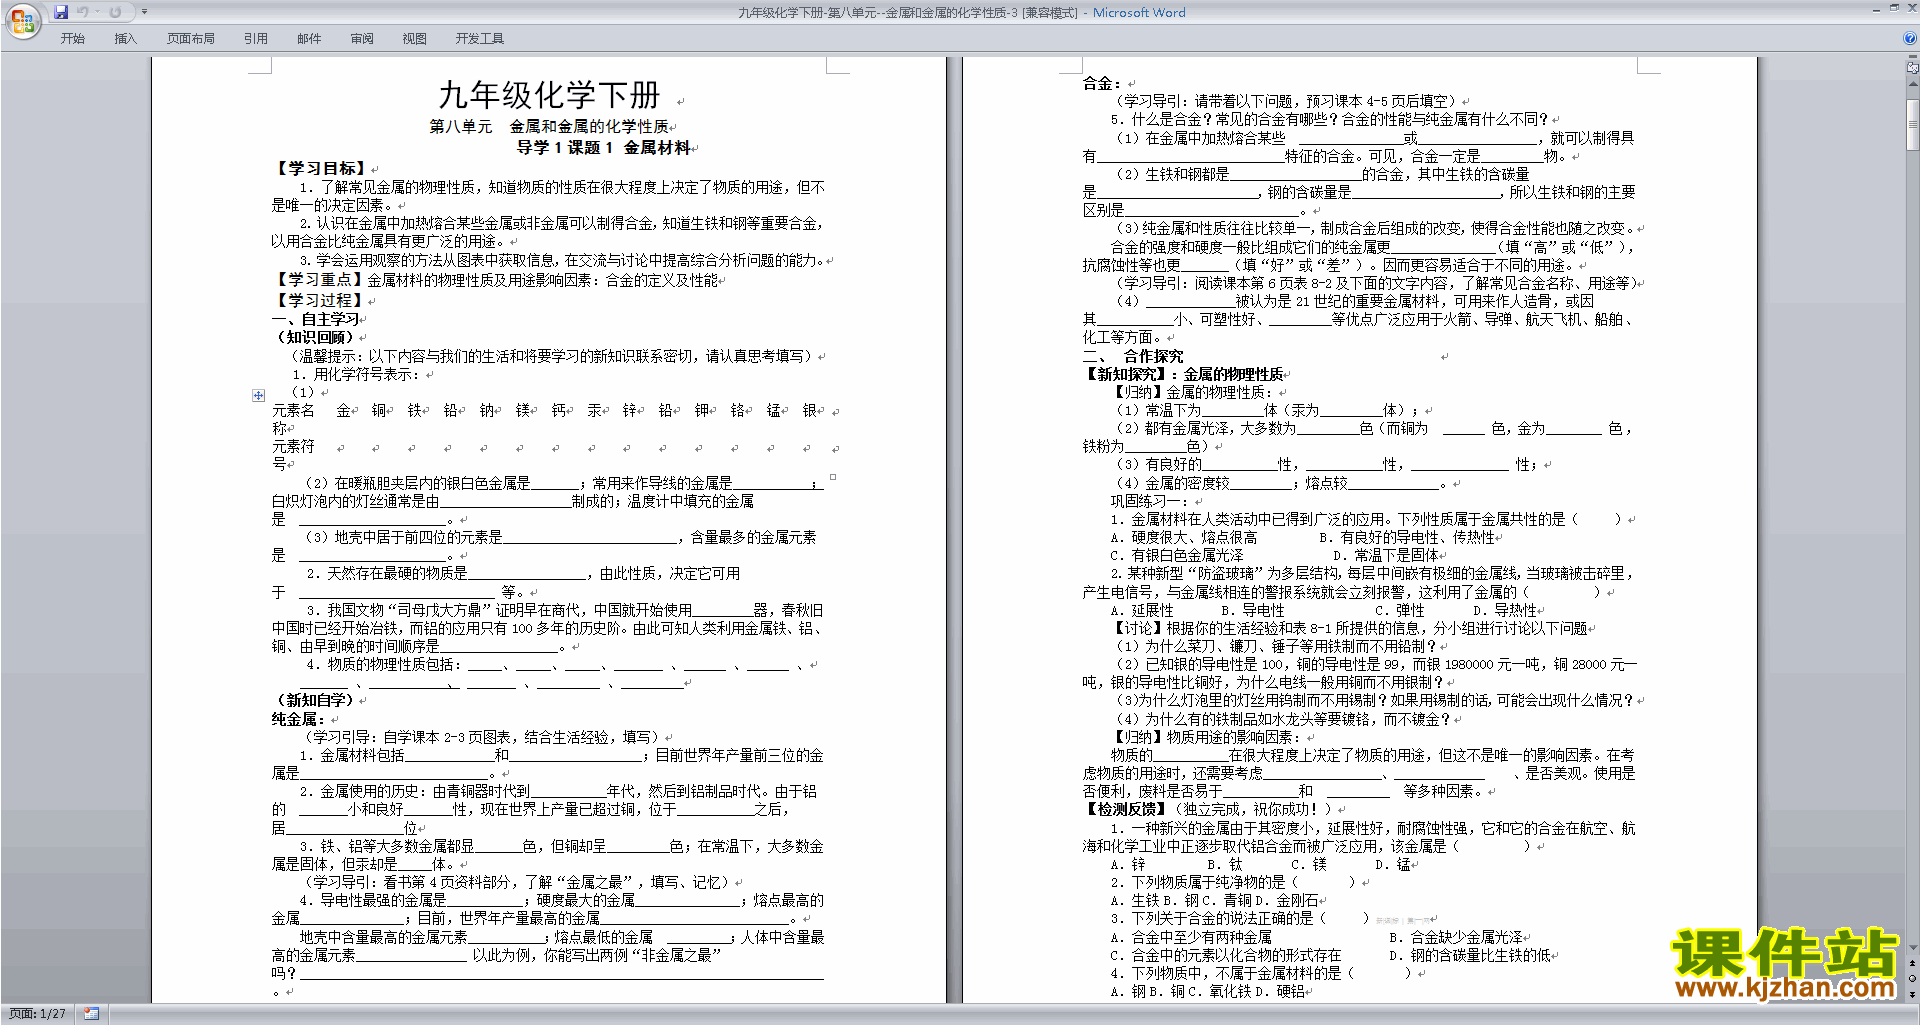Click the 二、 合作探究 heading

tap(1133, 356)
